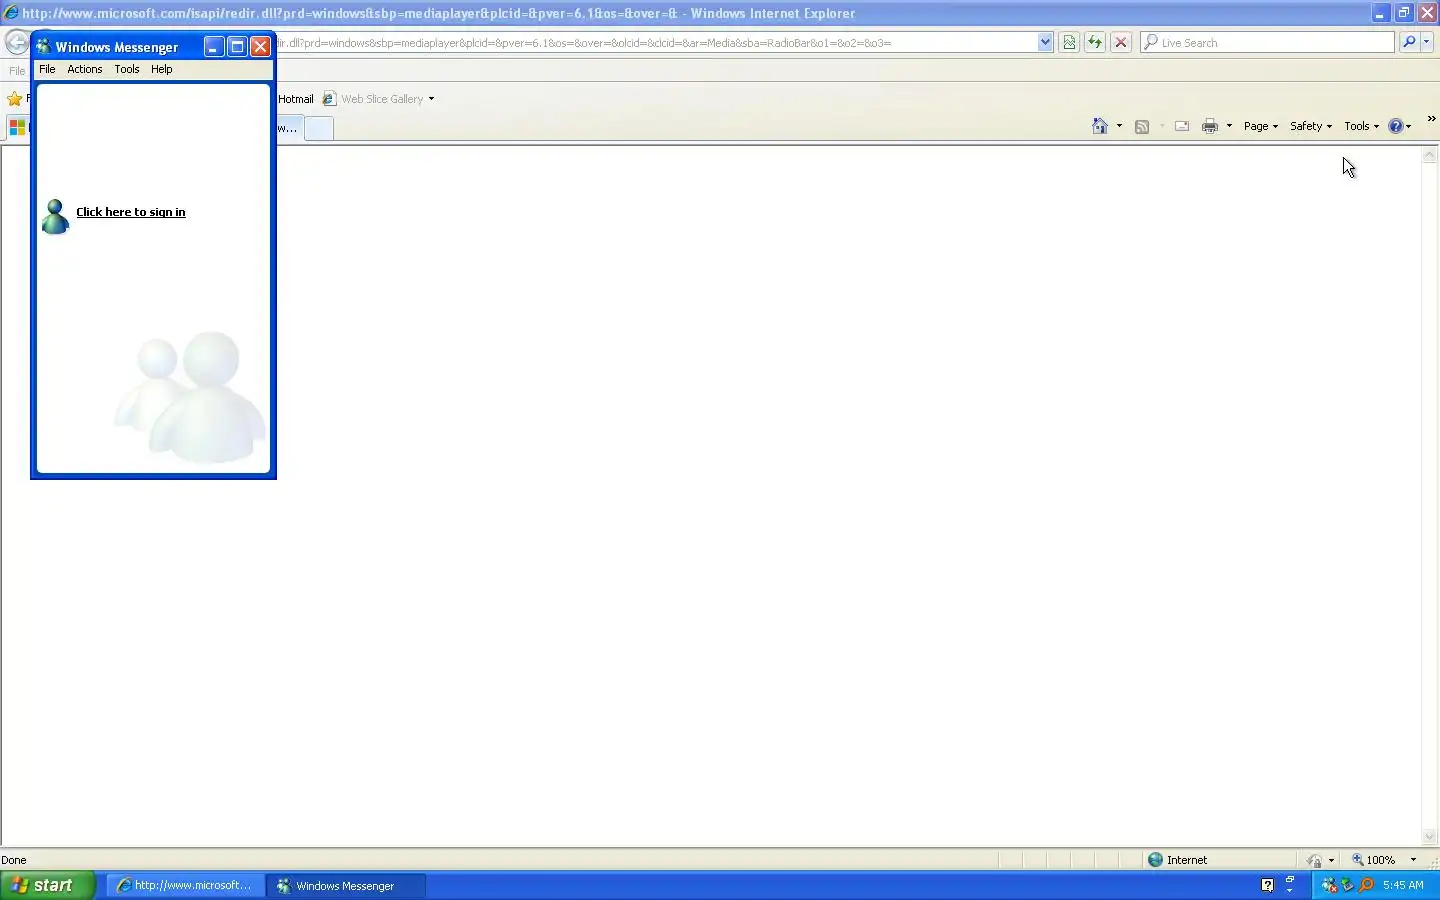Open the Favorites star in Internet Explorer
The height and width of the screenshot is (900, 1440).
point(15,99)
